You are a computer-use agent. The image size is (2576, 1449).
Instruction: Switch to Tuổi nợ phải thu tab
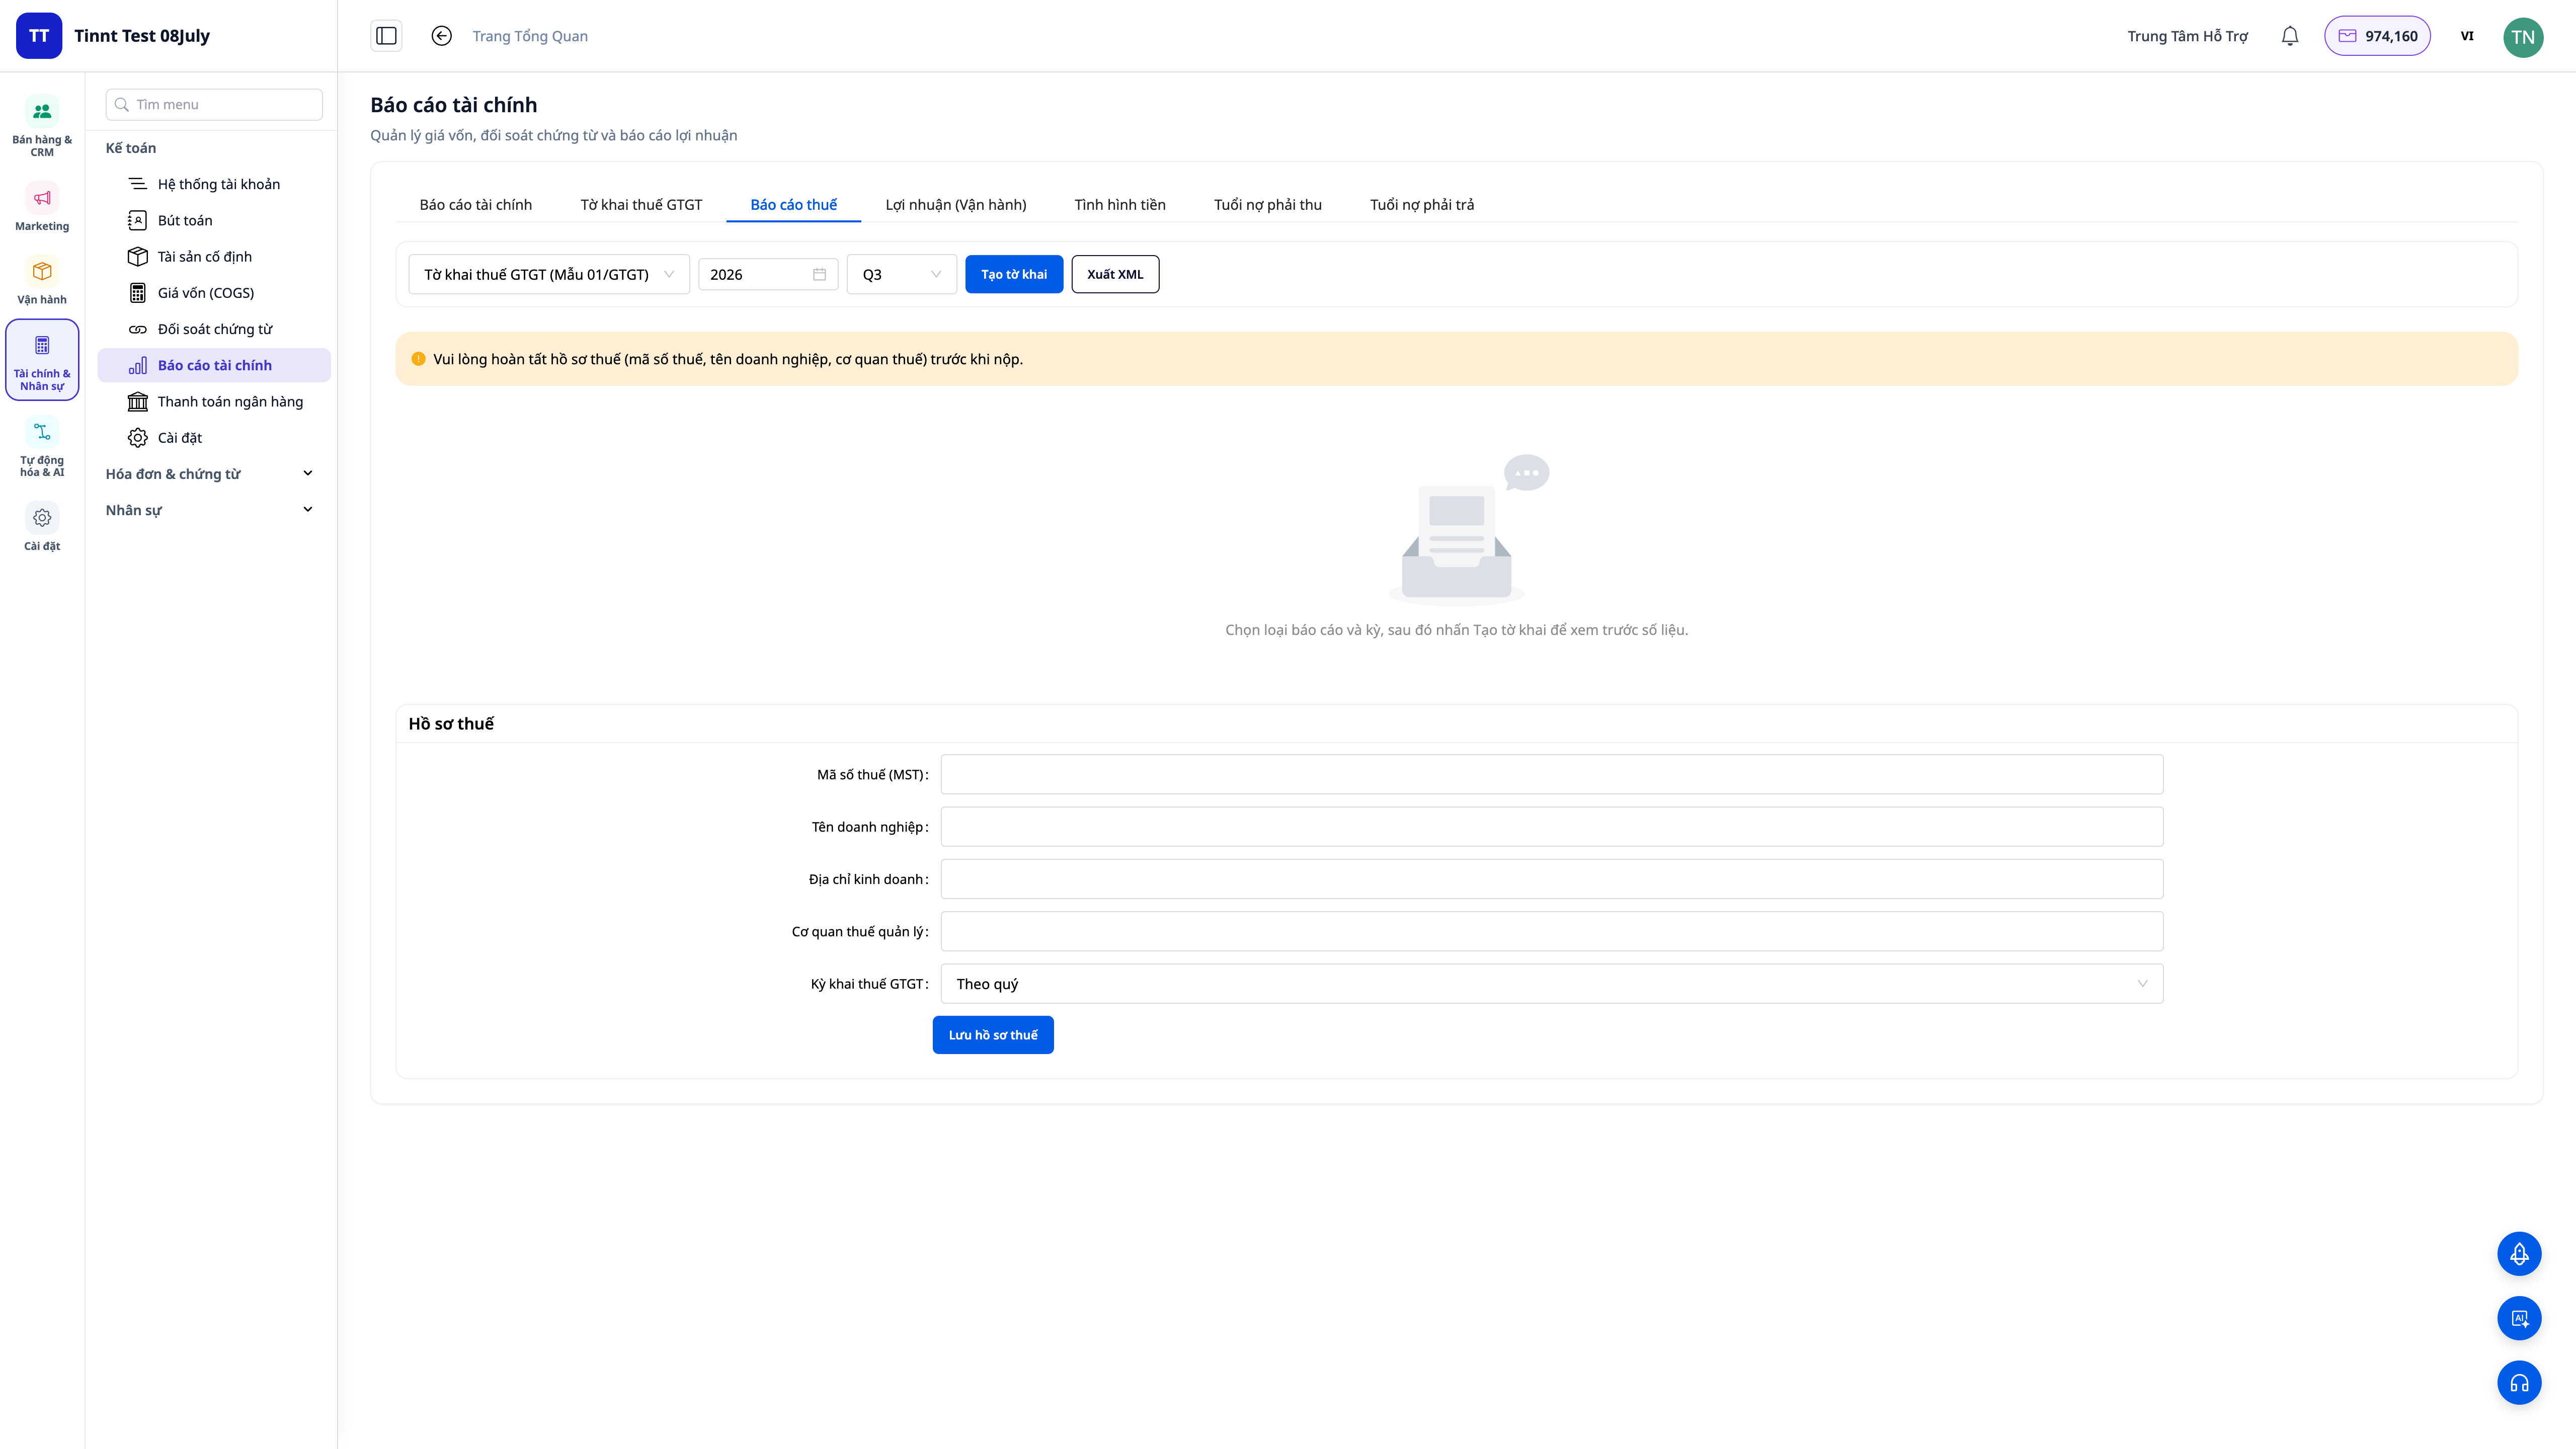click(1267, 204)
